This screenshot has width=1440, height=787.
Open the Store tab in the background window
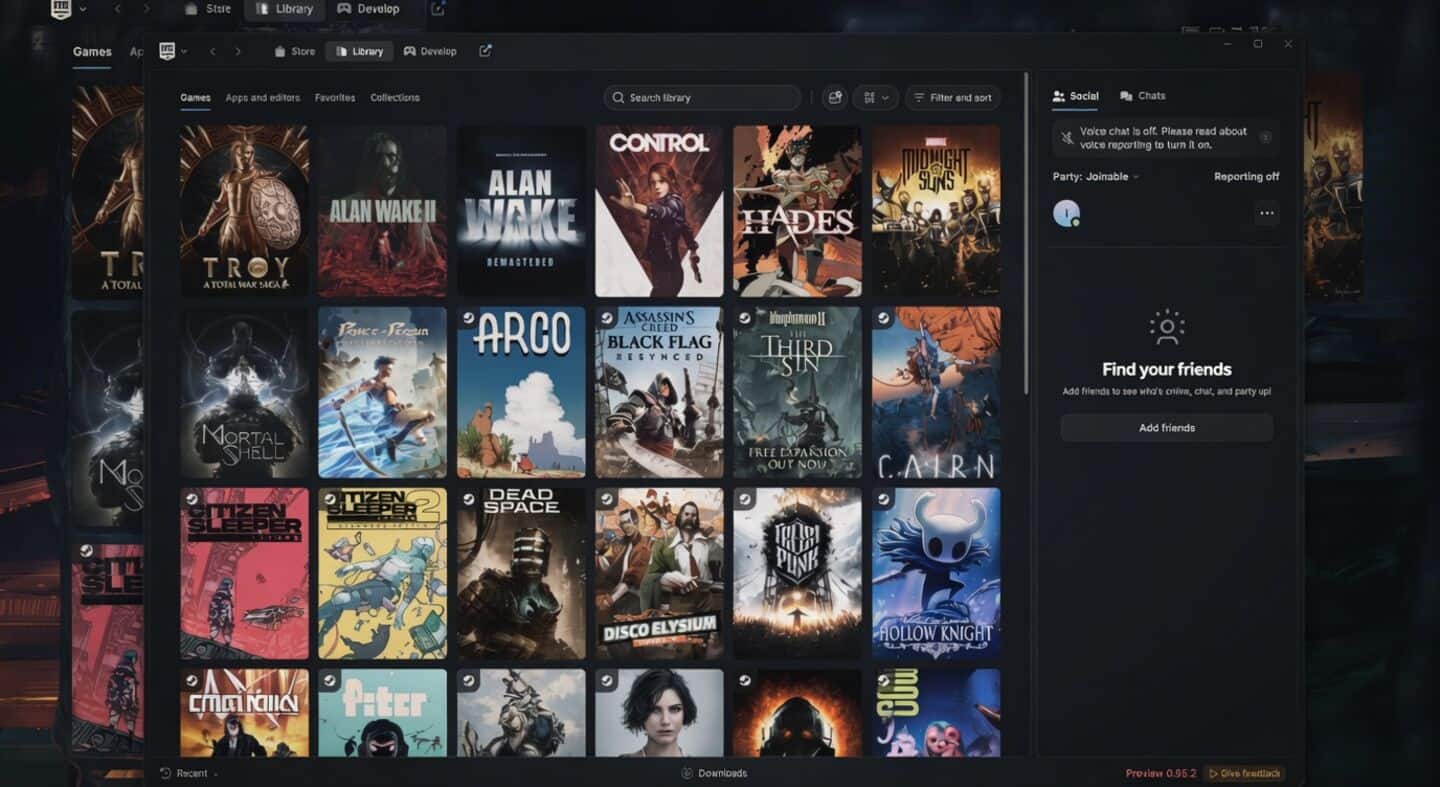(208, 9)
